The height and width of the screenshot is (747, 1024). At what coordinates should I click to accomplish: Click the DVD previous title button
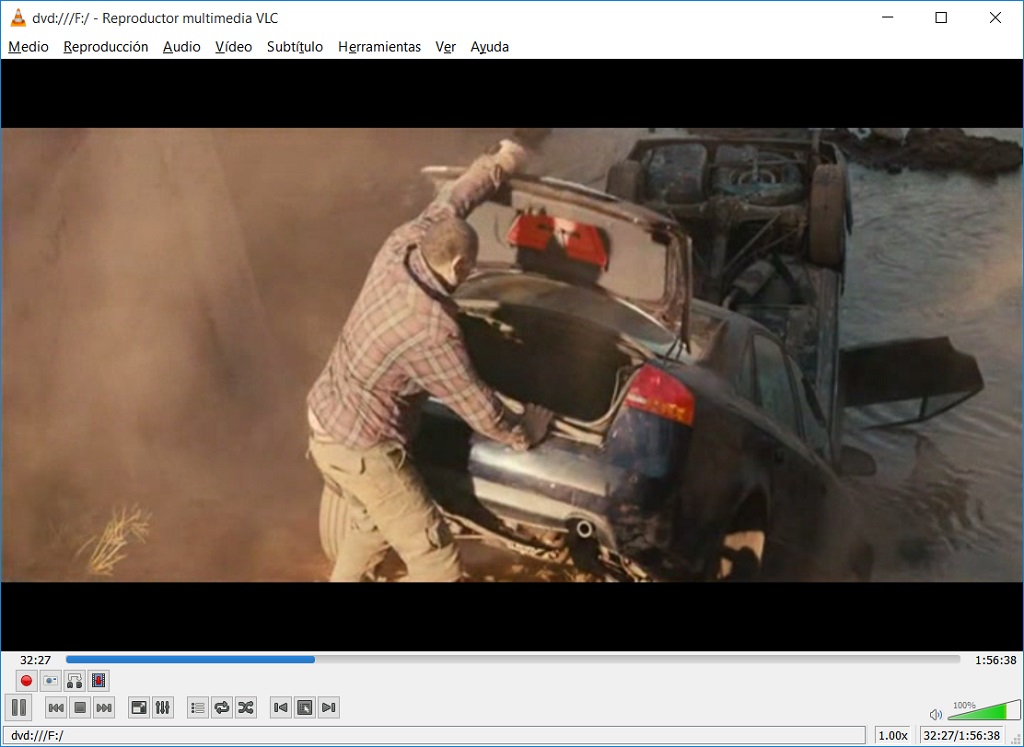point(281,707)
